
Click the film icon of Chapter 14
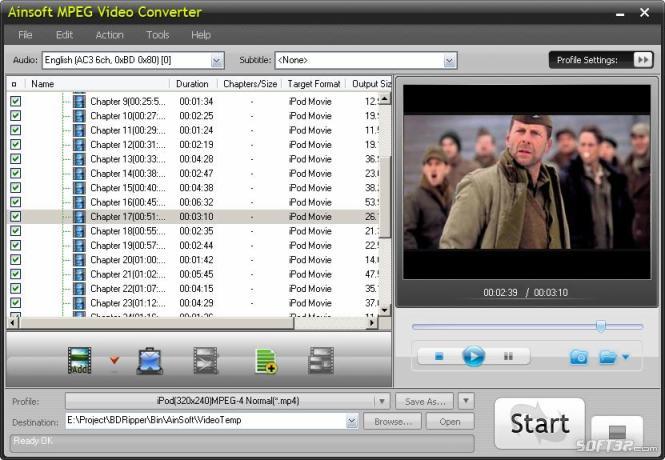(79, 173)
